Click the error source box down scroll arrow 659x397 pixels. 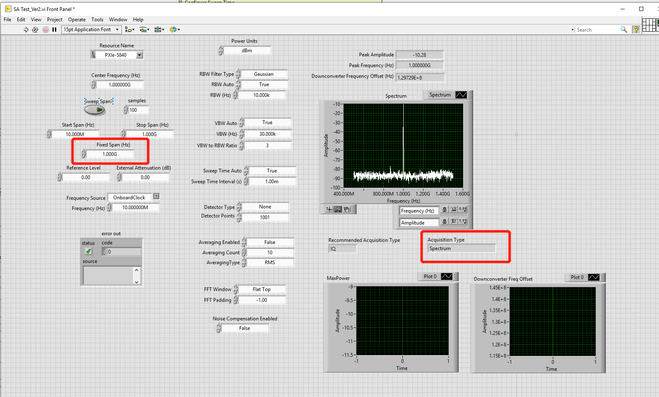click(136, 282)
